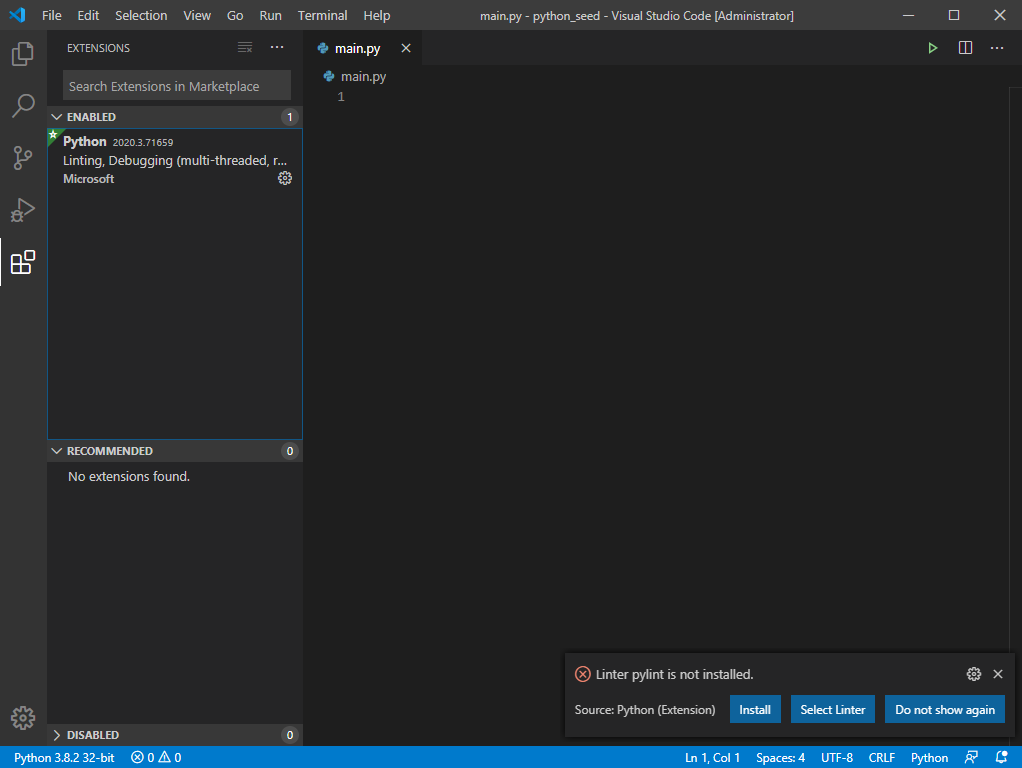This screenshot has width=1022, height=768.
Task: Click DISABLED count badge 0
Action: [290, 735]
